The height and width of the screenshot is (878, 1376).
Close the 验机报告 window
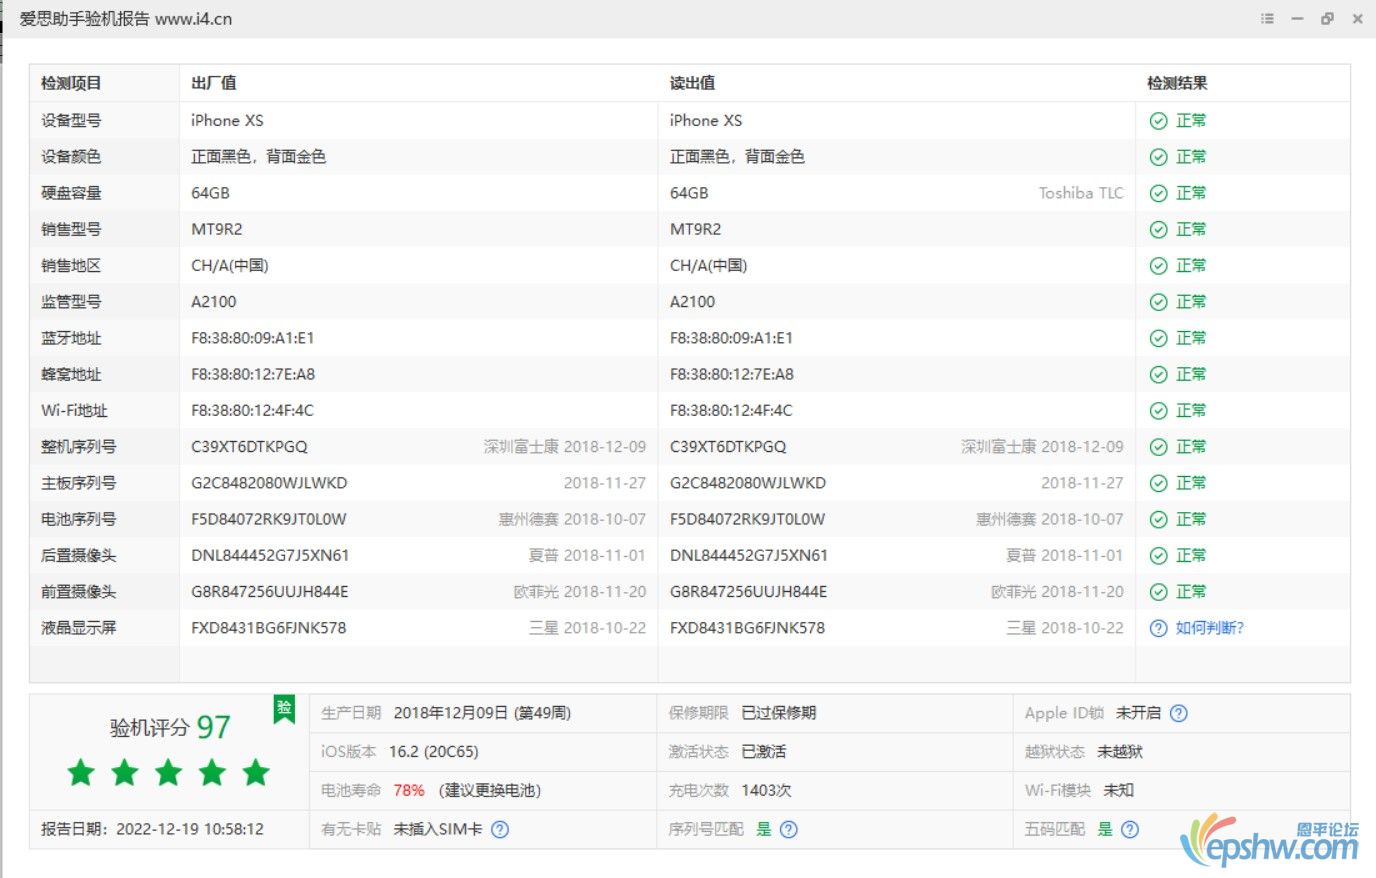[x=1357, y=19]
